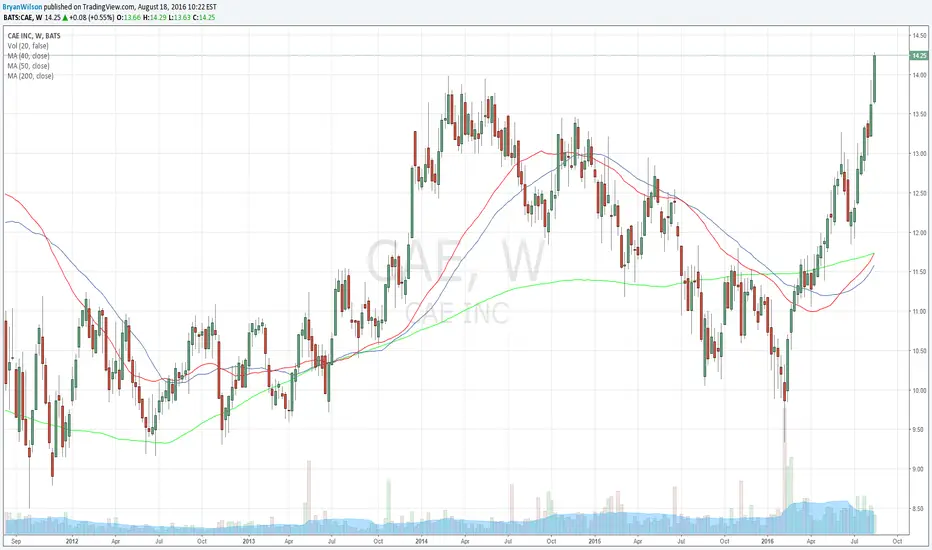Viewport: 932px width, 550px height.
Task: Click the 2014 label on time axis
Action: pyautogui.click(x=421, y=541)
